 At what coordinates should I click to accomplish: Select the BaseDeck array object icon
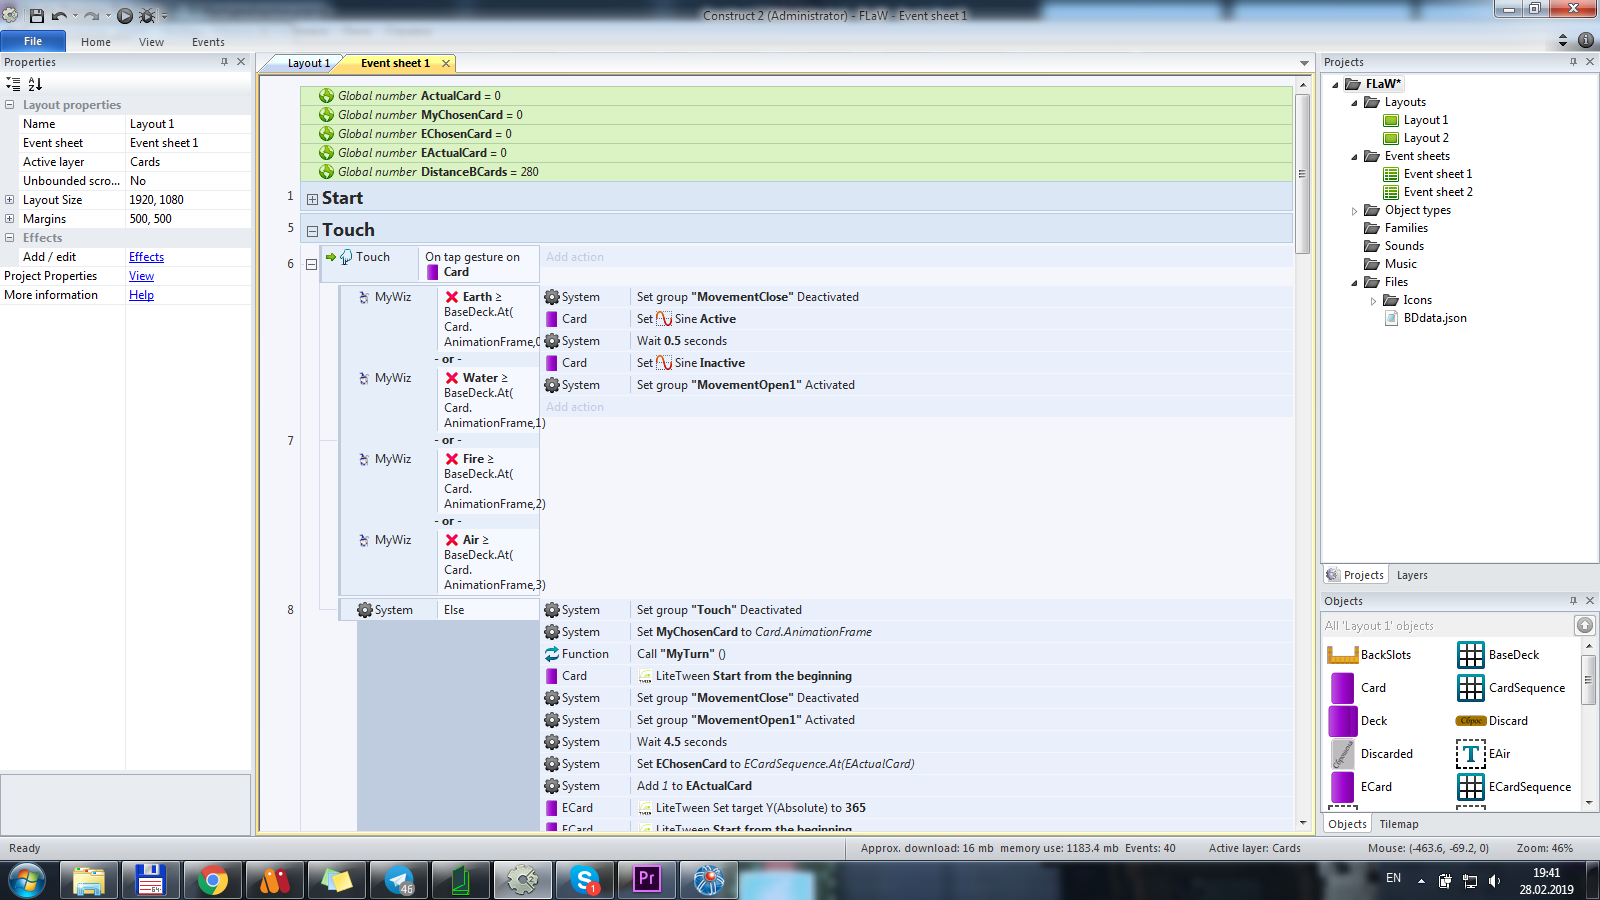click(x=1470, y=655)
